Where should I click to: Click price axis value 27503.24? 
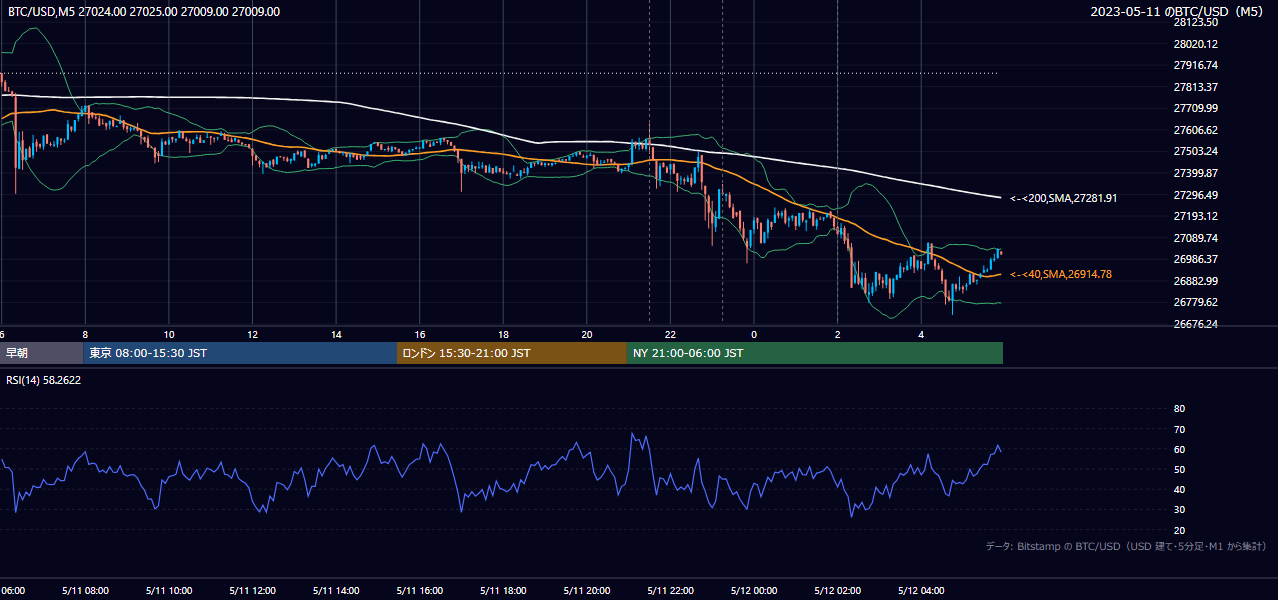click(x=1195, y=151)
